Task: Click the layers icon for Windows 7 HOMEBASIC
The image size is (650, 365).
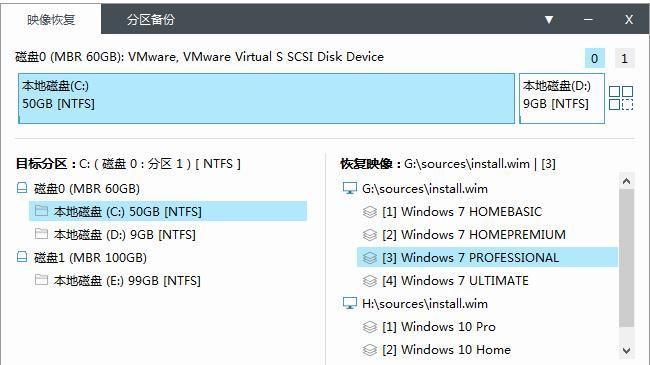Action: click(x=369, y=212)
